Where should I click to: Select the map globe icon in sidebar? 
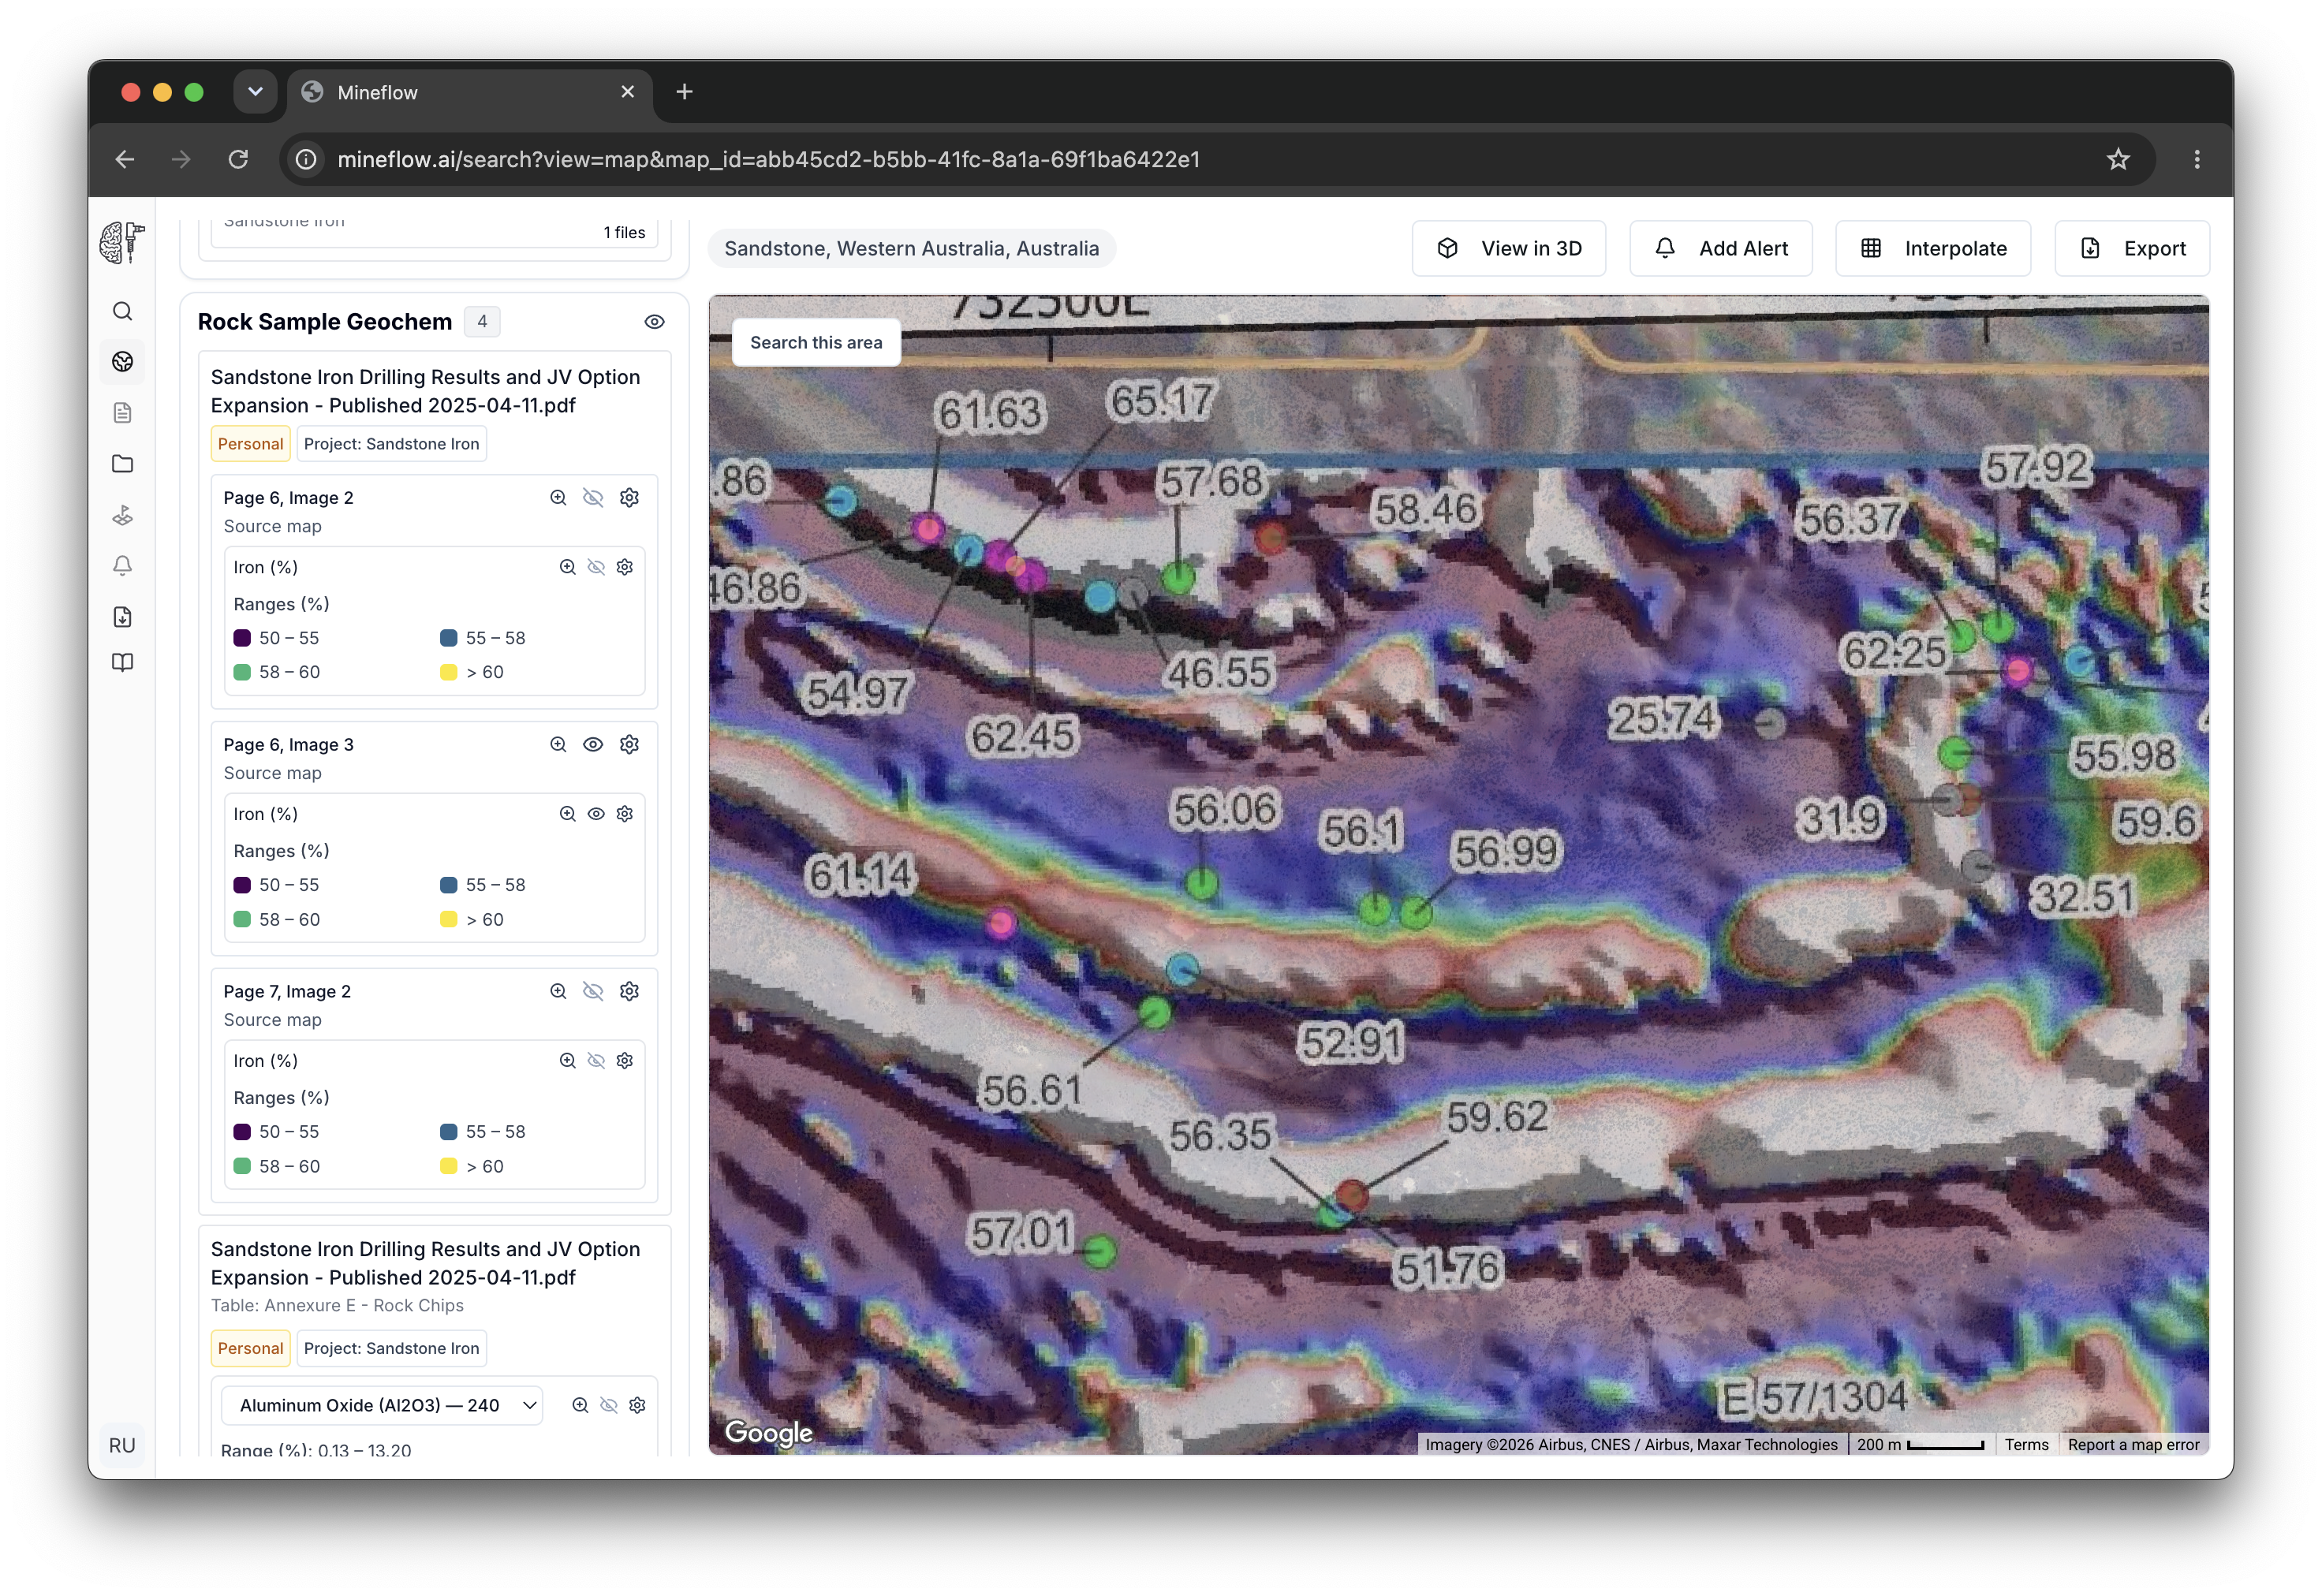(122, 362)
